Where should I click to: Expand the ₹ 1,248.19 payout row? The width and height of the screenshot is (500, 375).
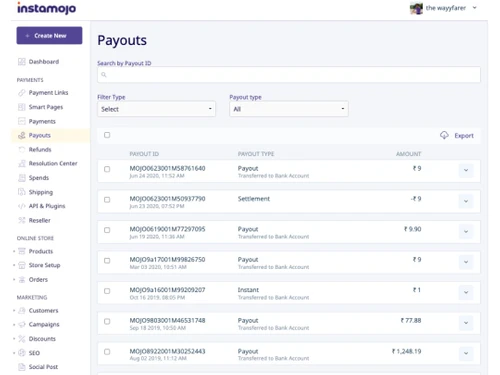coord(466,353)
